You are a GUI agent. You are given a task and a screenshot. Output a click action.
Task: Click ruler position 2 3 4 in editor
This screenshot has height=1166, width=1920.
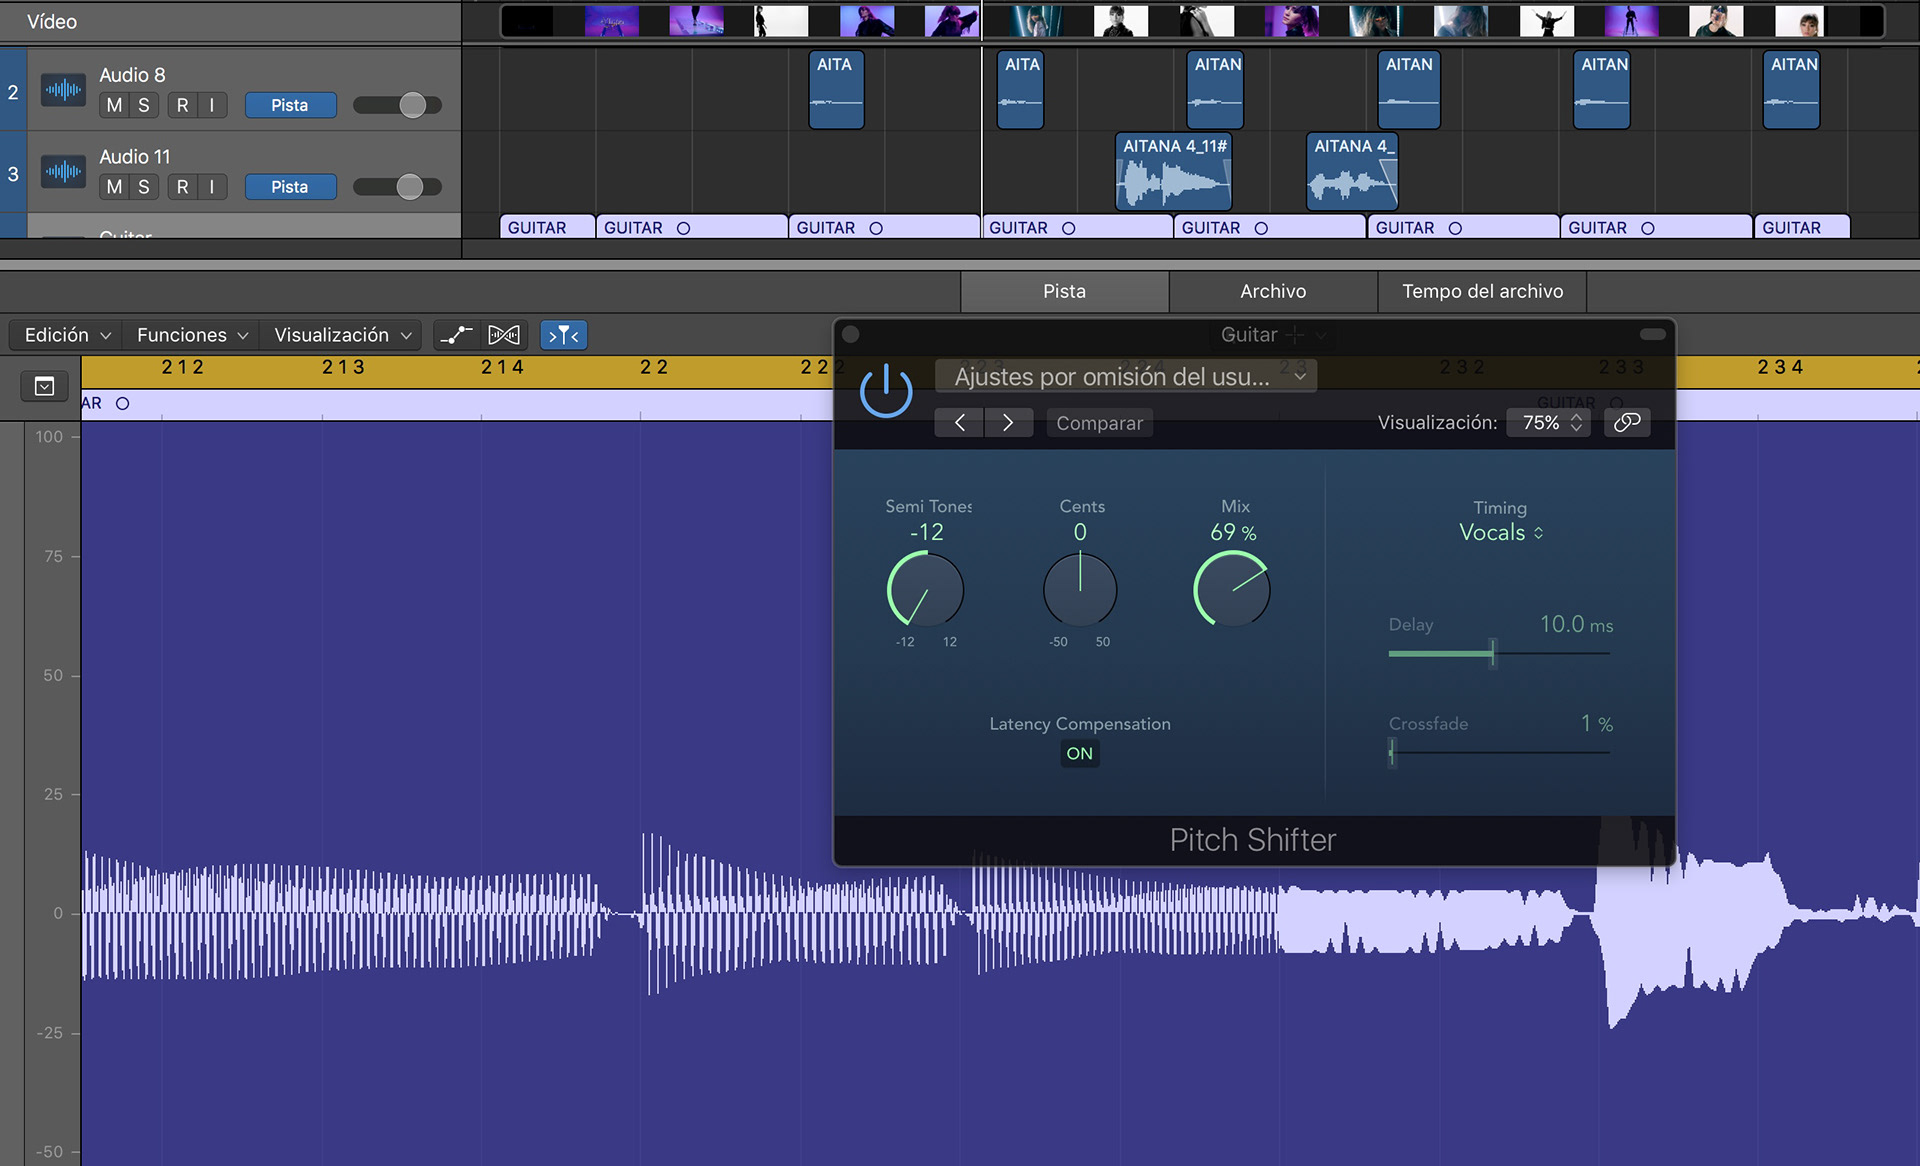[1780, 367]
